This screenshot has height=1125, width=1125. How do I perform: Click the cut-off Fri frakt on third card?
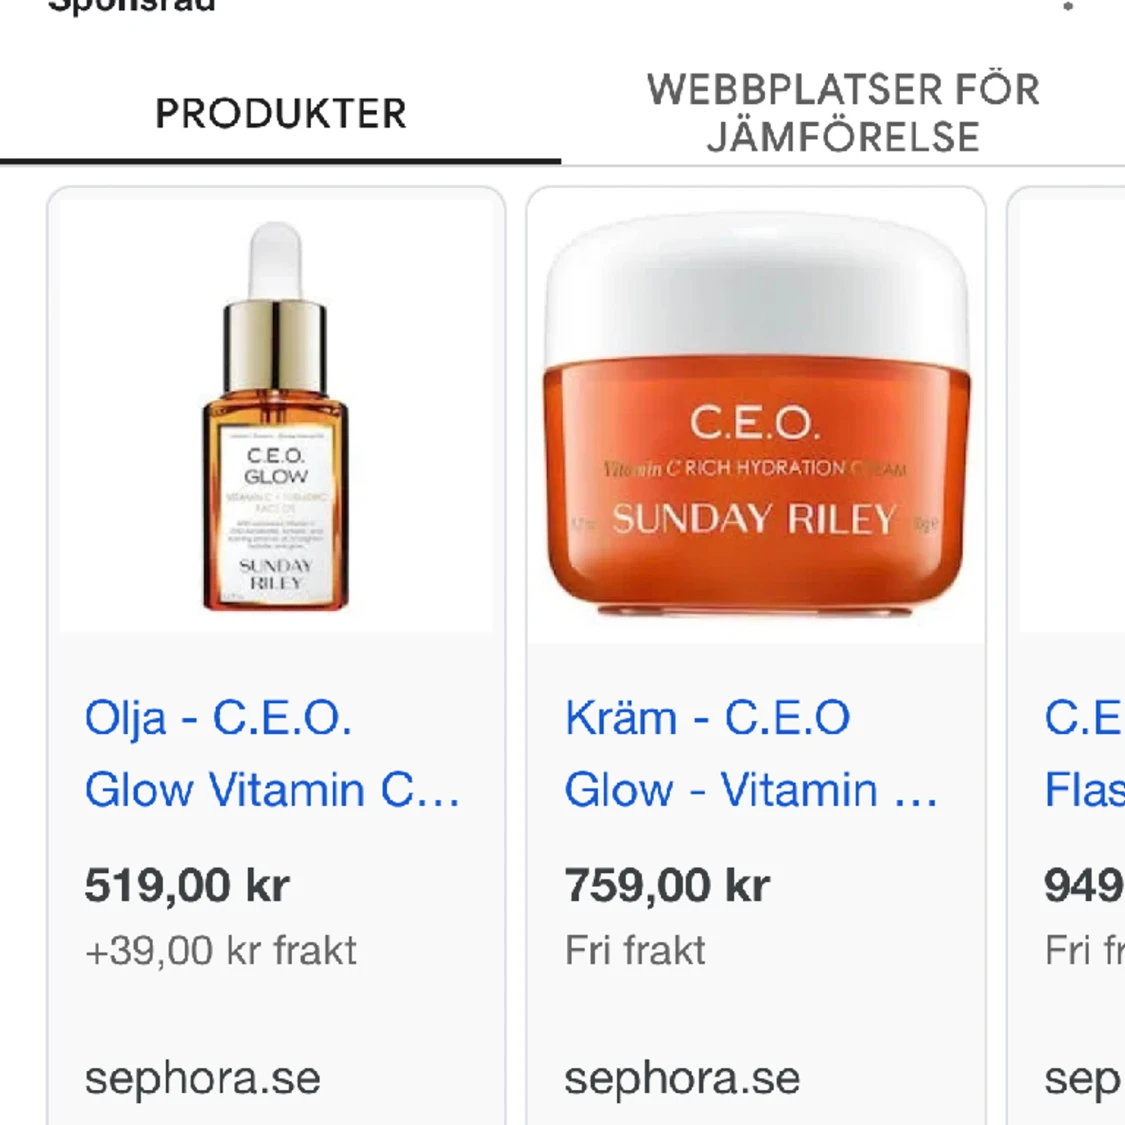pos(1084,951)
